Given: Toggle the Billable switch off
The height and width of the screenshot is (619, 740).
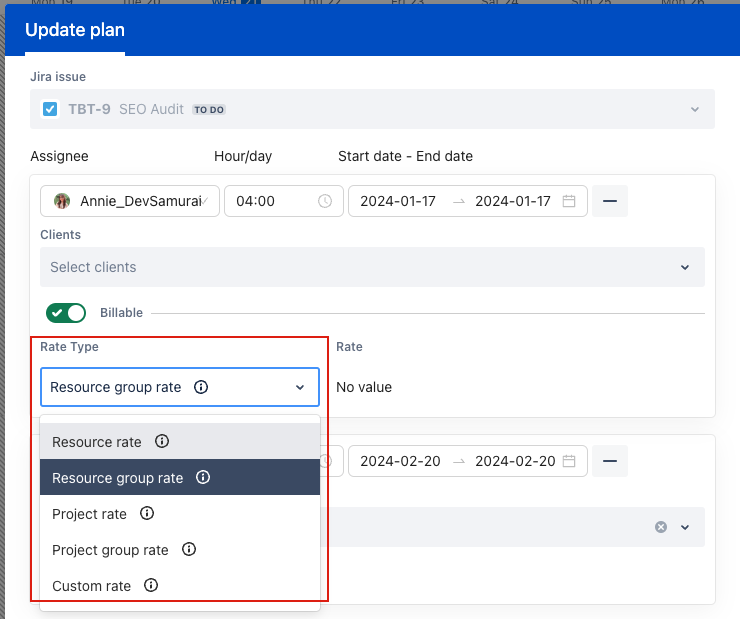Looking at the screenshot, I should (x=67, y=313).
